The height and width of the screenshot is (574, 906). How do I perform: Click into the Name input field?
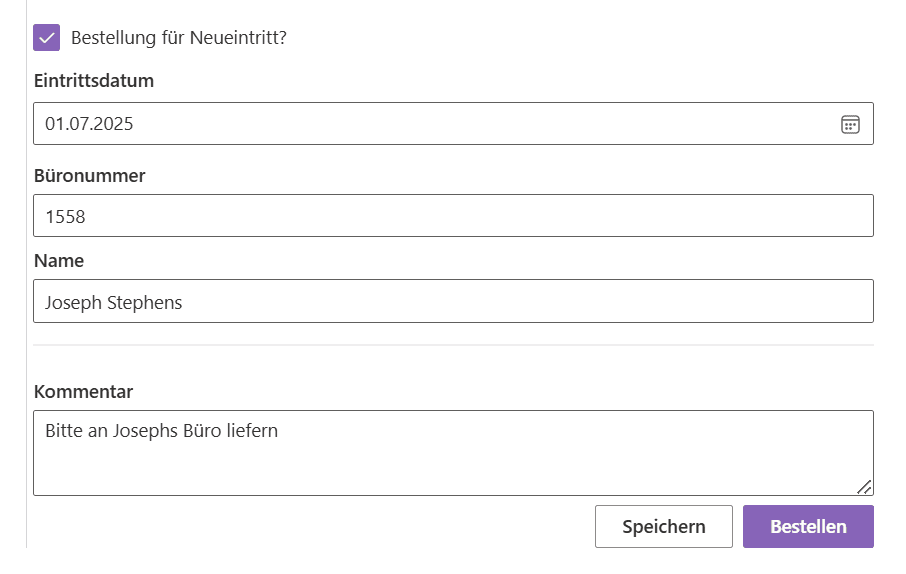pos(453,301)
